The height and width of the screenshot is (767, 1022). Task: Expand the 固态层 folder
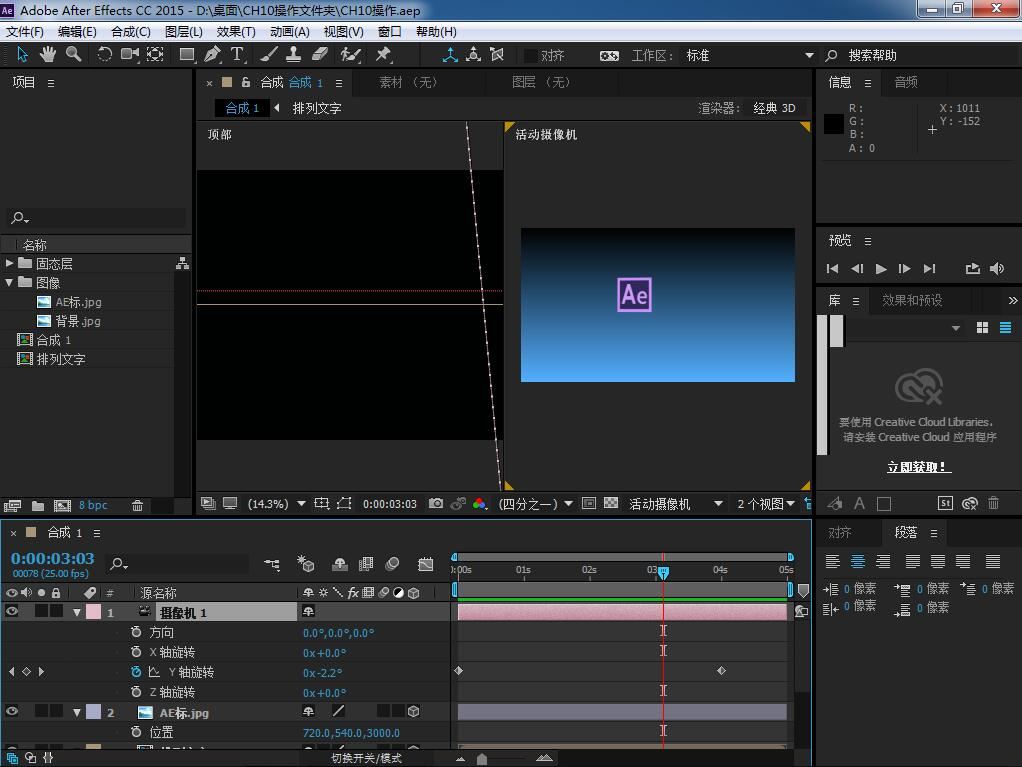click(x=9, y=263)
